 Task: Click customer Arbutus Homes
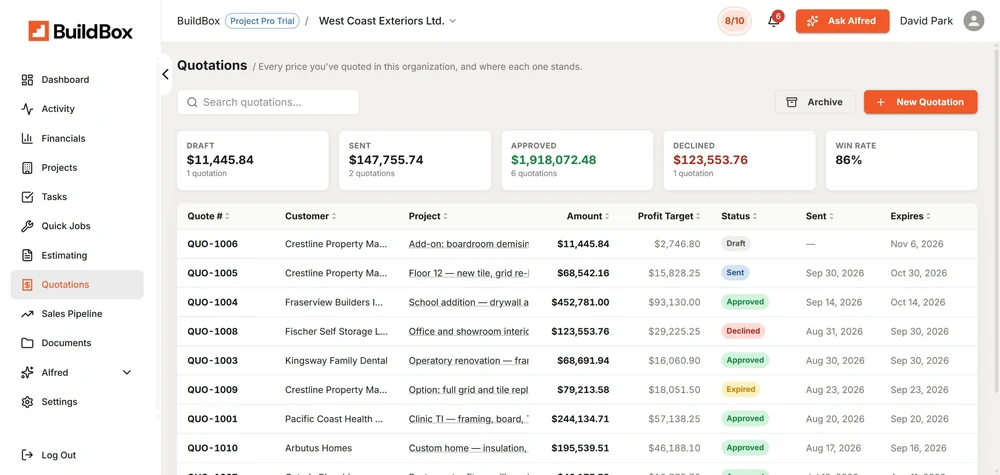tap(318, 448)
